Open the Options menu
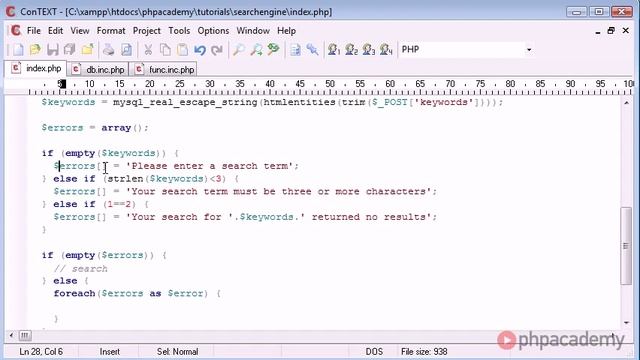This screenshot has width=640, height=360. pos(213,31)
